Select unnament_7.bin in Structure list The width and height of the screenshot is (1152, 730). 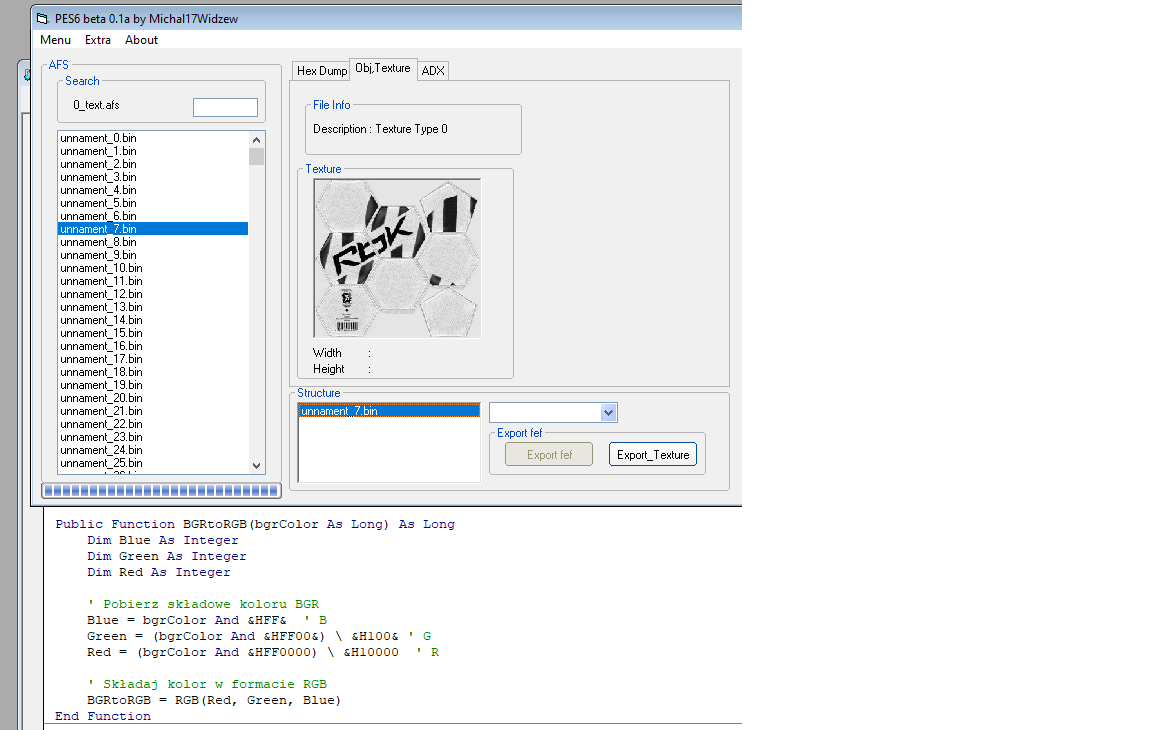pyautogui.click(x=389, y=411)
